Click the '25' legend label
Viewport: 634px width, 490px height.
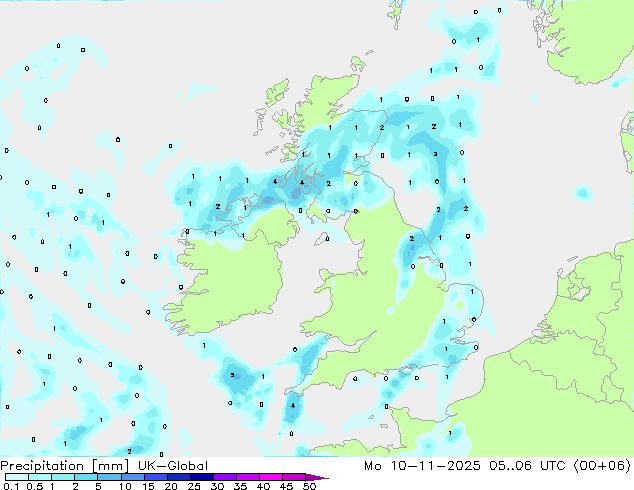194,486
